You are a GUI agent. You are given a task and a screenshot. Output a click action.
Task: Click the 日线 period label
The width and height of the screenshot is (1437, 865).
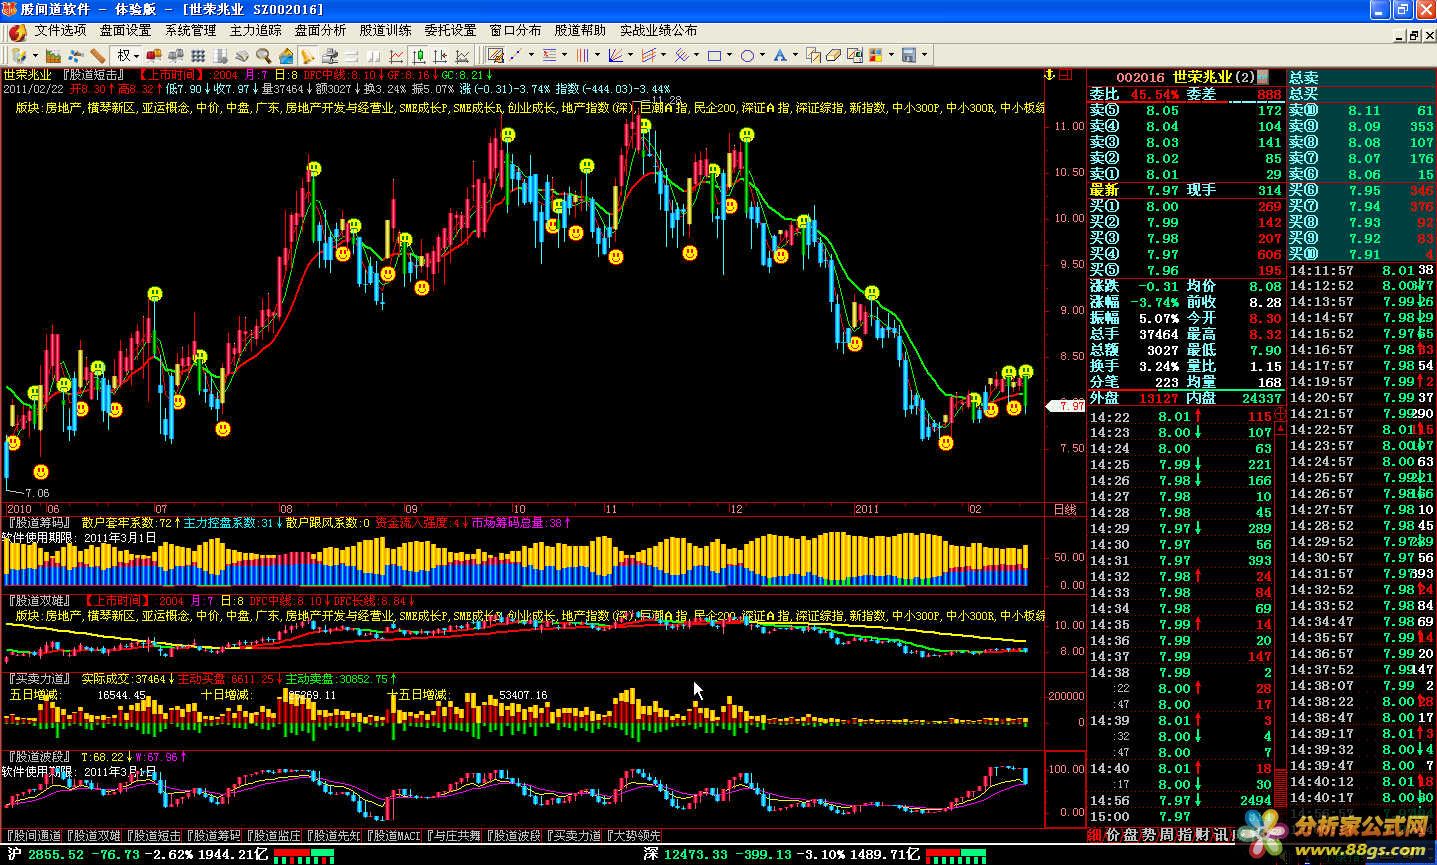[1066, 509]
